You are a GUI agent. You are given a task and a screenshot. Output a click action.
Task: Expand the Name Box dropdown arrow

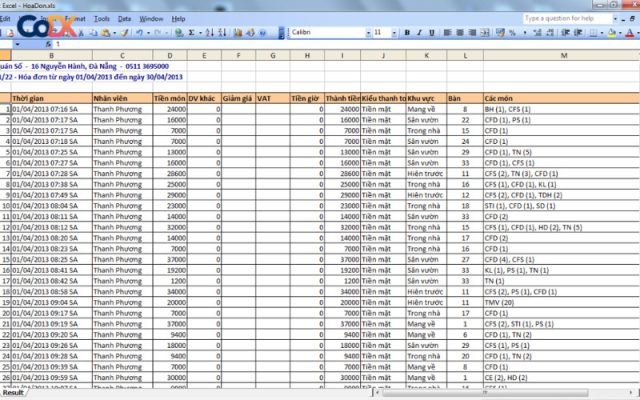[18, 44]
